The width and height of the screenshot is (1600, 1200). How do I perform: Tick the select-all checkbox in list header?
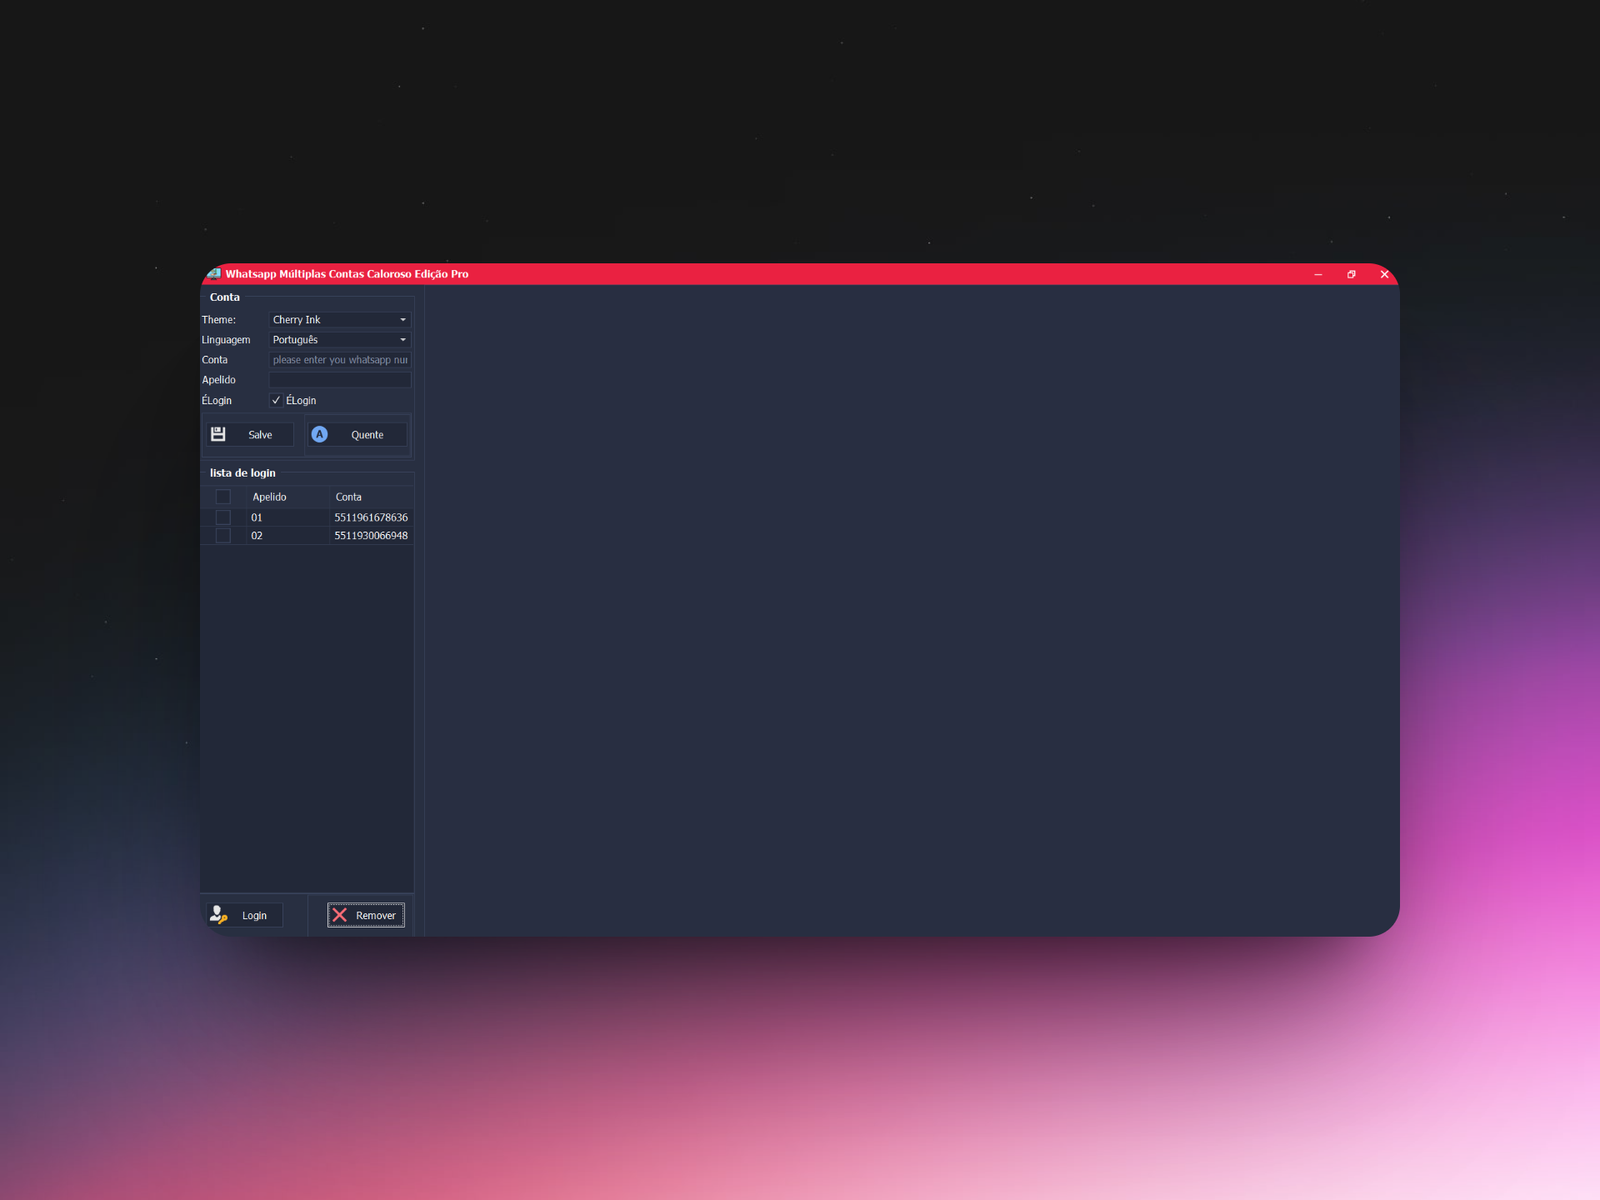coord(223,497)
